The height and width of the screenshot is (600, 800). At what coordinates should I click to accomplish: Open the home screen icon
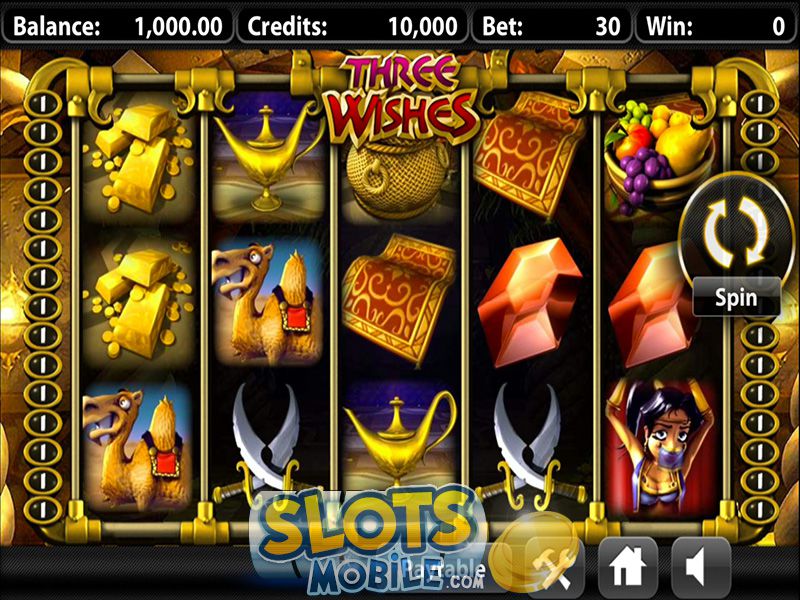click(x=627, y=566)
